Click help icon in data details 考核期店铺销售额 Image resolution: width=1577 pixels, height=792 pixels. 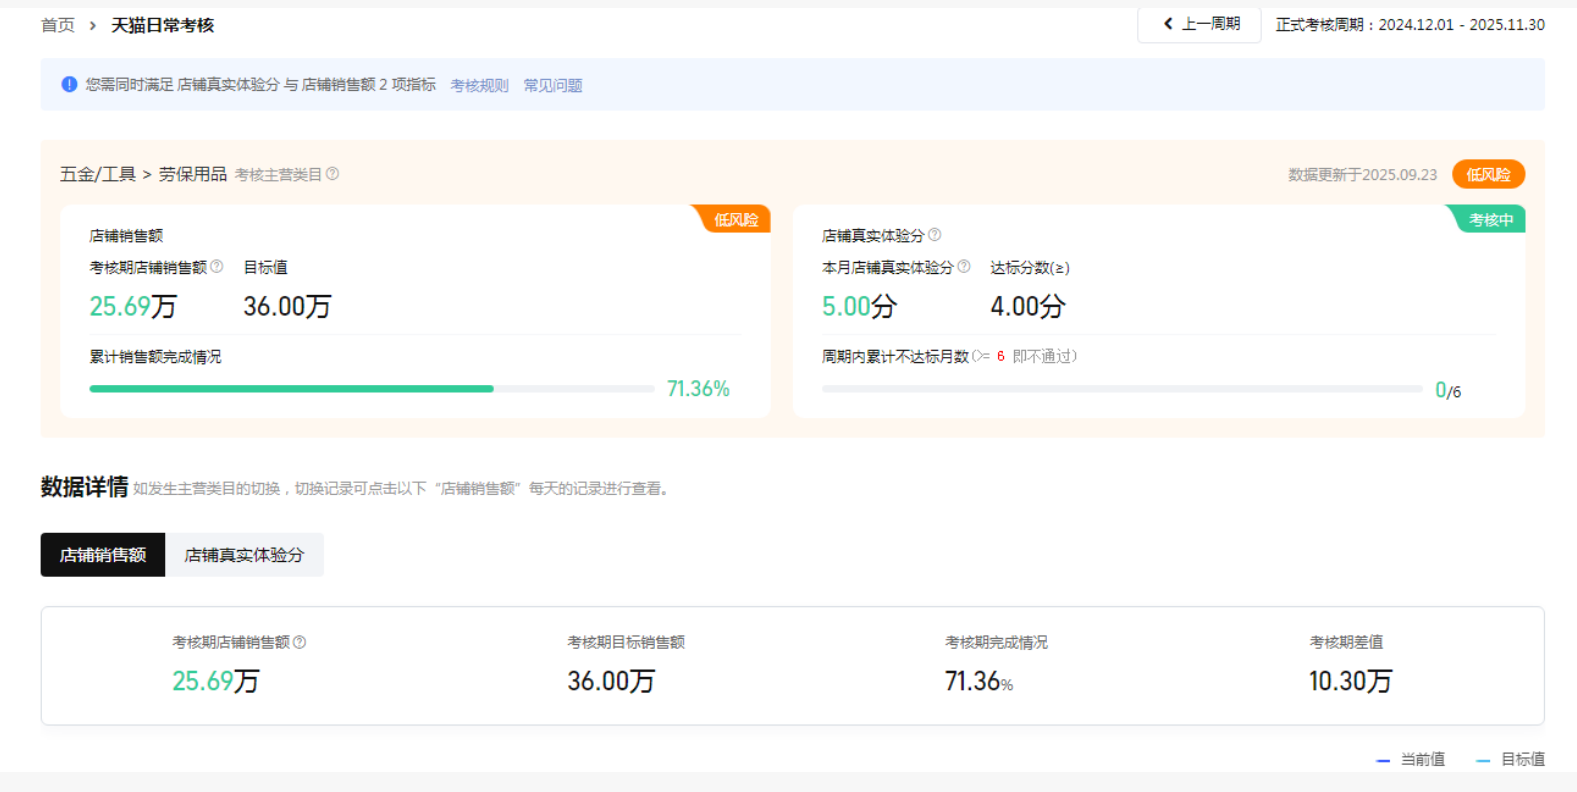tap(300, 642)
